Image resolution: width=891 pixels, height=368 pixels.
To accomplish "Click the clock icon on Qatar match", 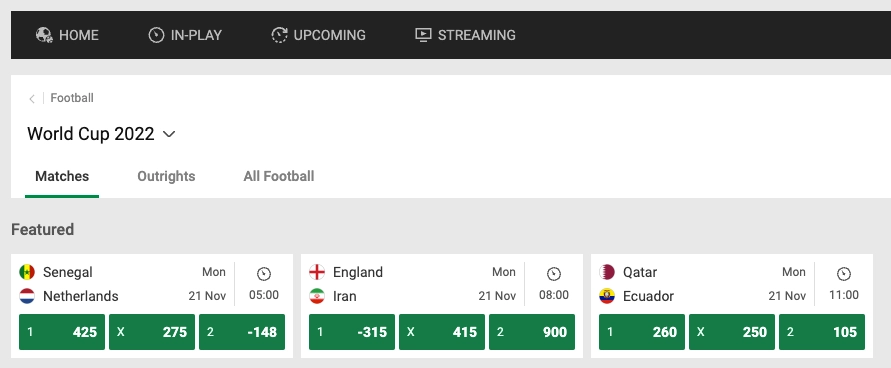I will point(844,274).
